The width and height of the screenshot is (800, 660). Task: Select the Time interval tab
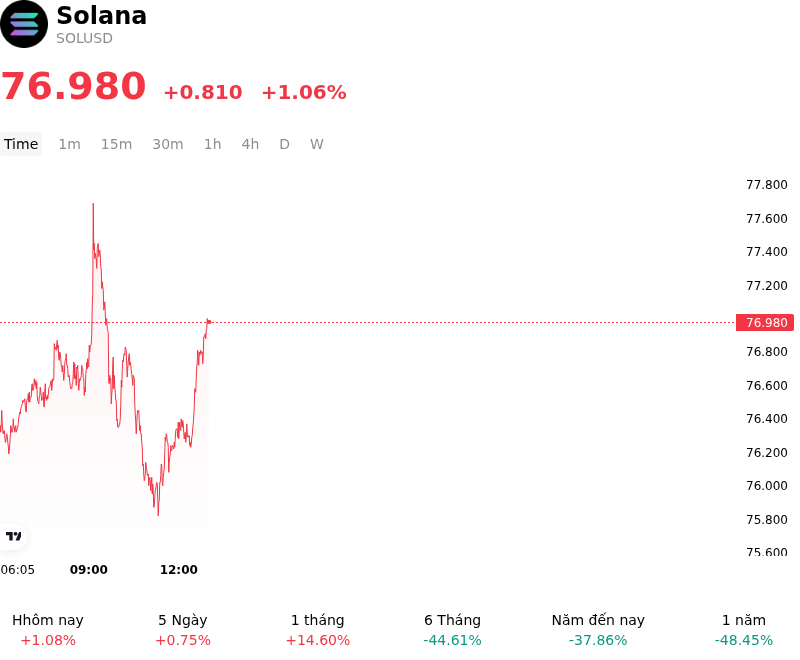point(21,144)
